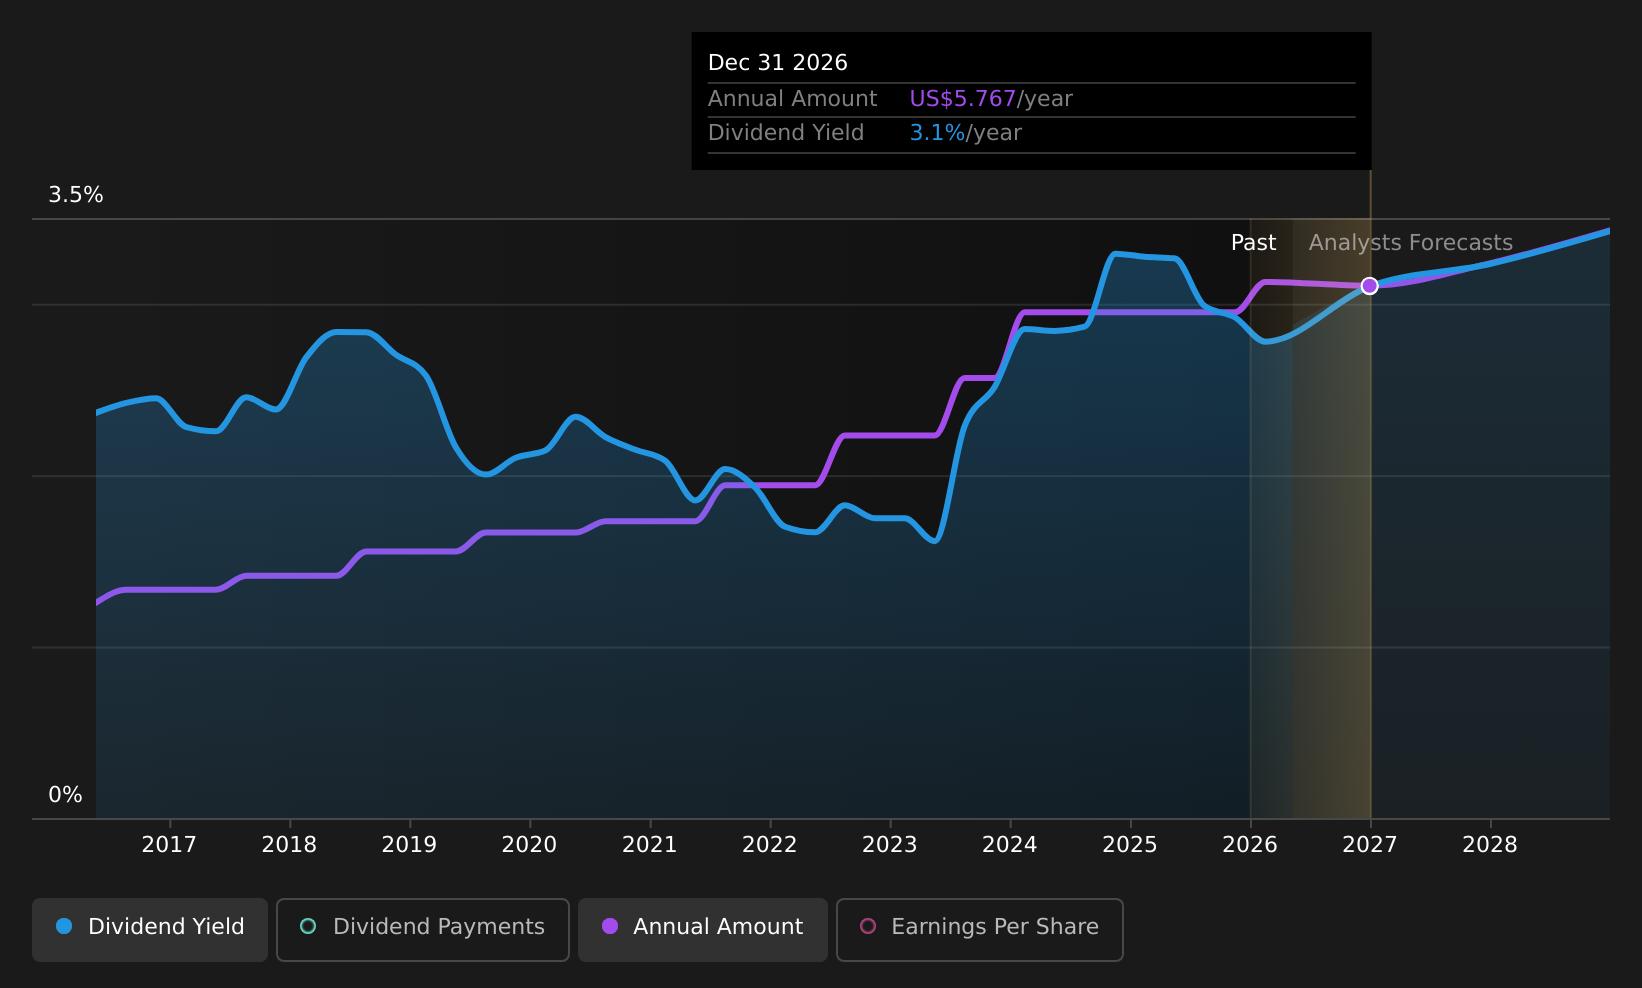Toggle the Annual Amount series
1642x988 pixels.
[702, 929]
